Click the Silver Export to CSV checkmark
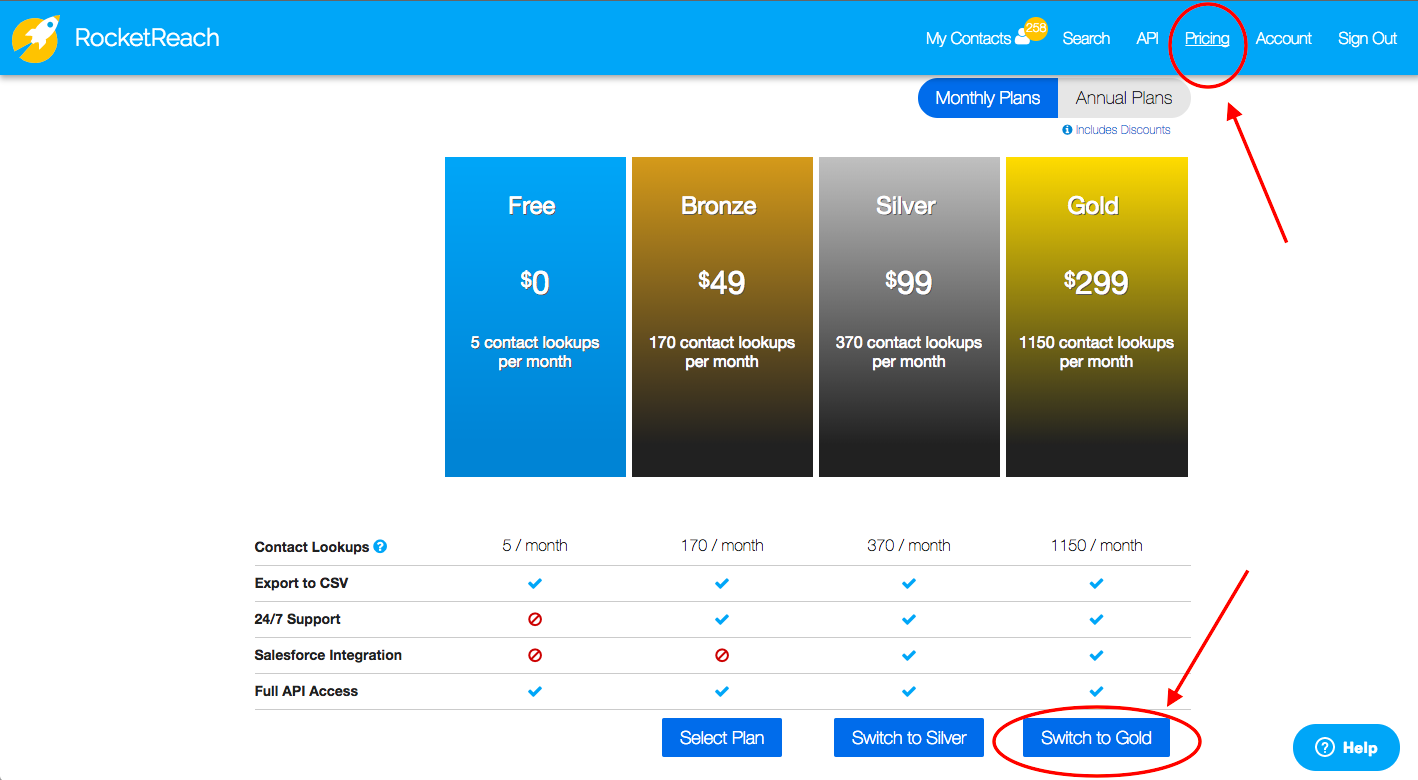This screenshot has width=1418, height=780. coord(909,583)
